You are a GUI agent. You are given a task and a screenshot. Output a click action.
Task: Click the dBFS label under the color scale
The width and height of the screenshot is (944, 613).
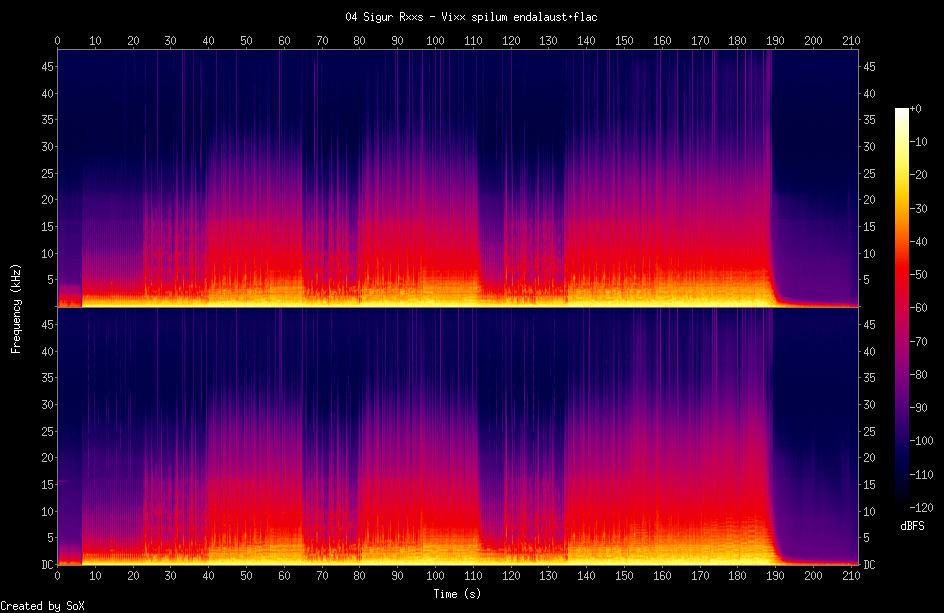coord(912,525)
